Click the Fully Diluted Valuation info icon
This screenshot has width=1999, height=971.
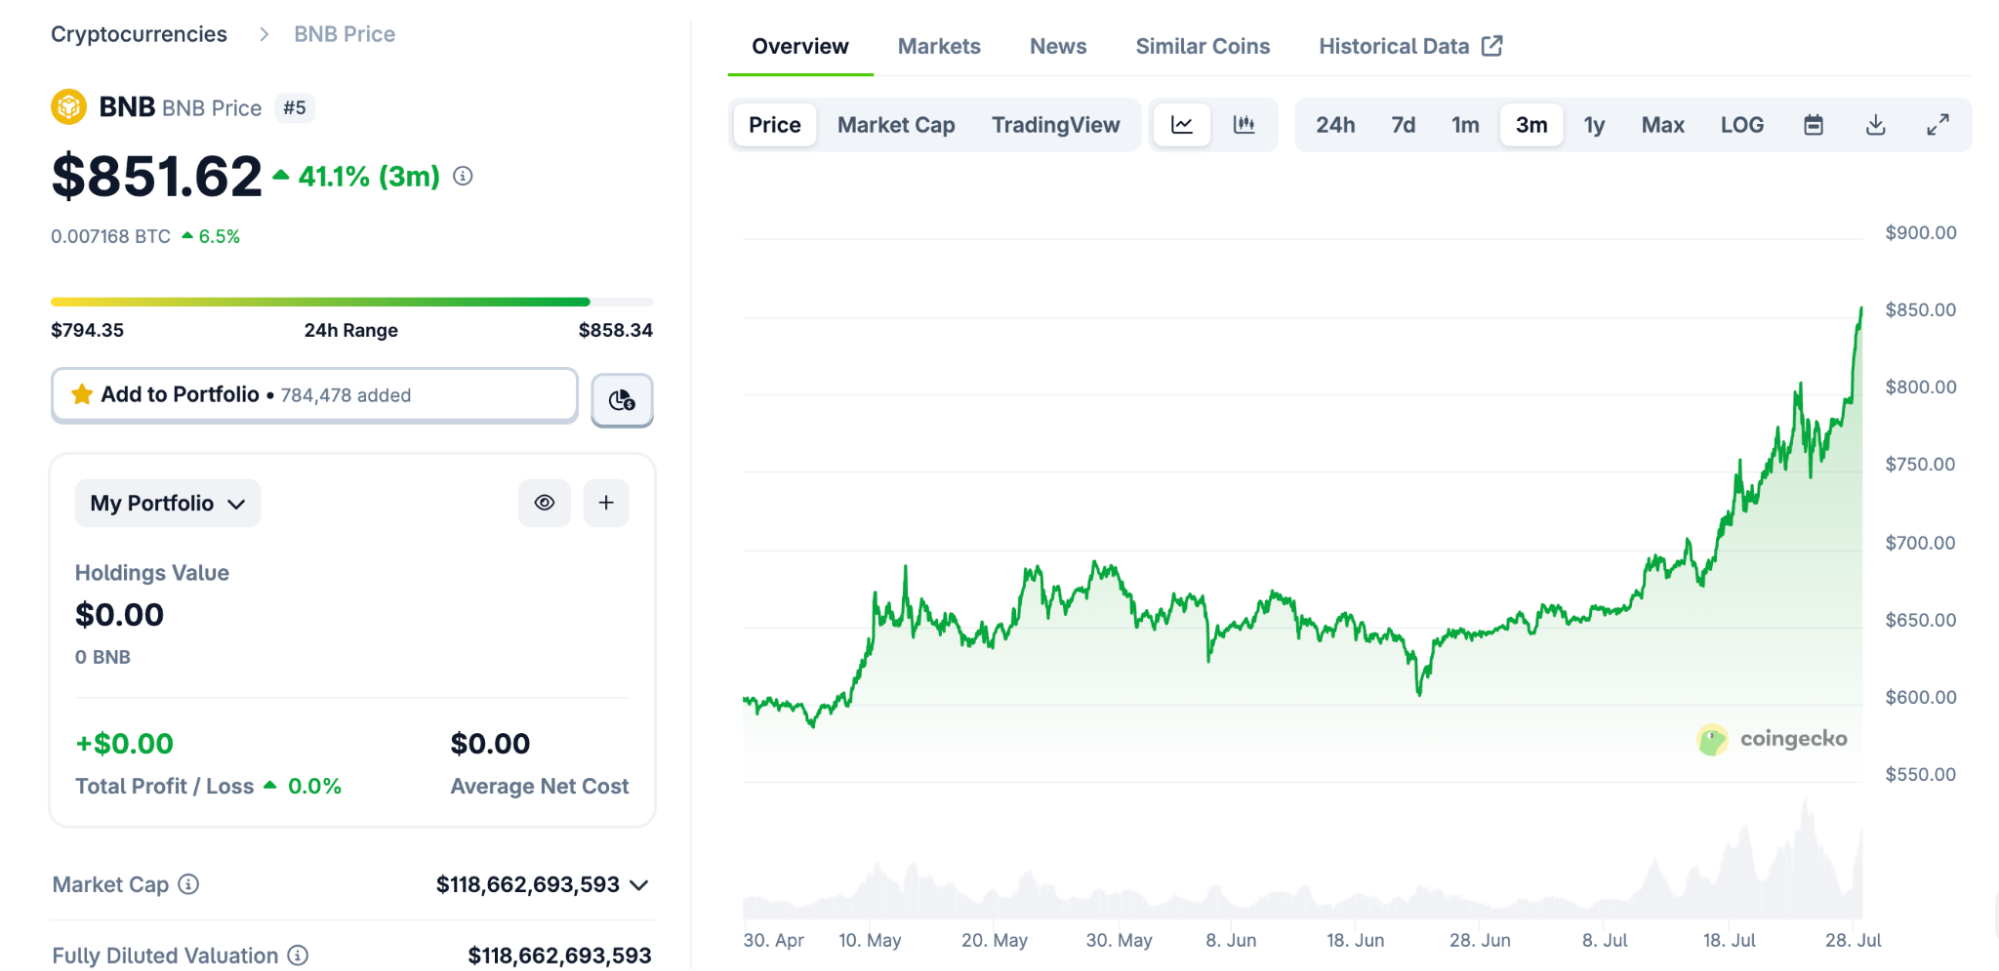[x=298, y=956]
